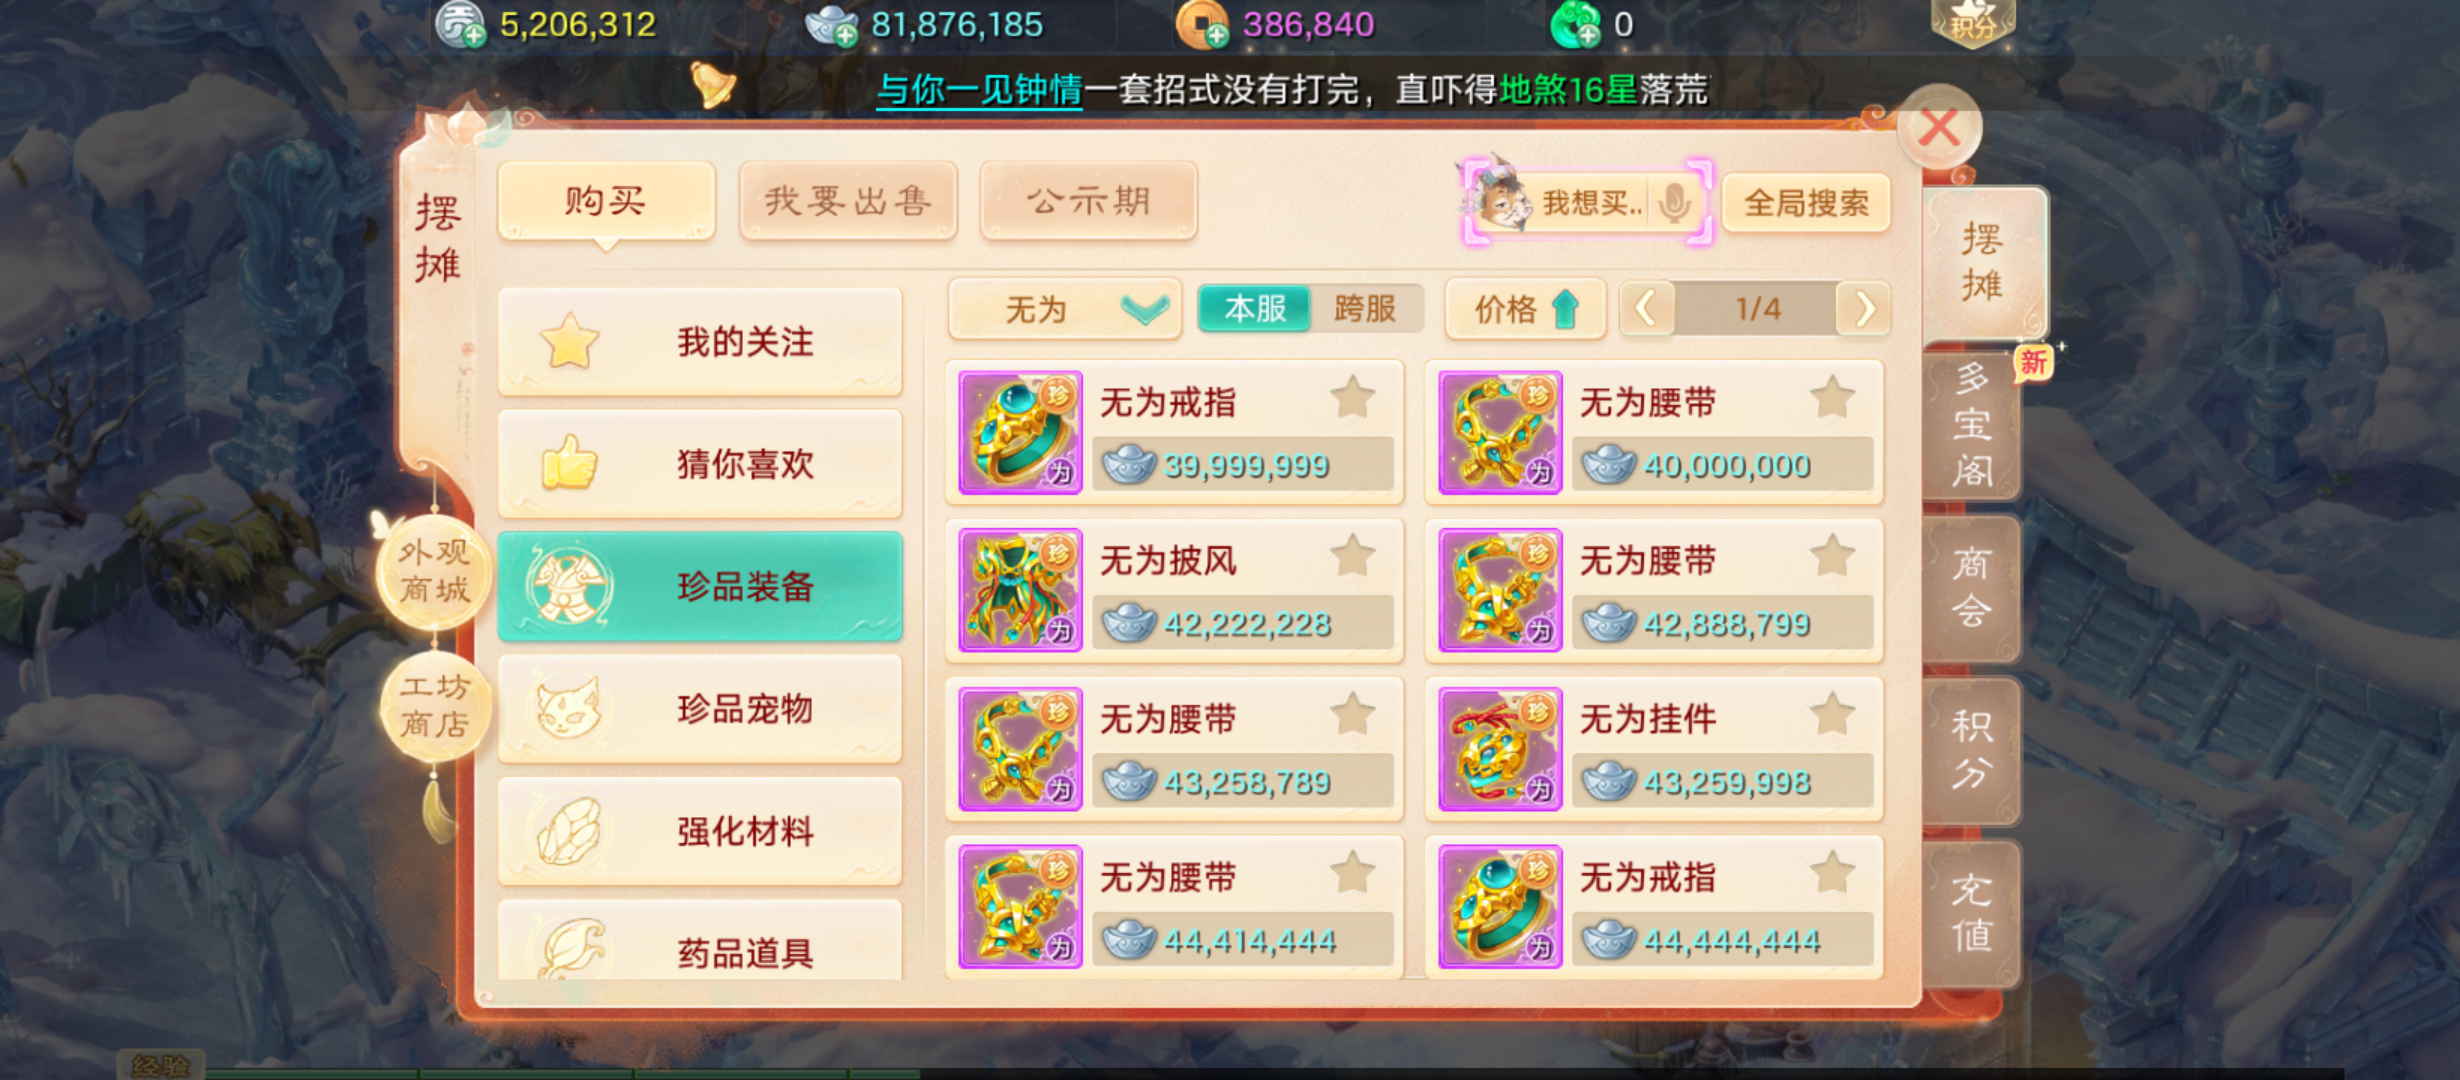Go to next page arrow beside 1/4
The width and height of the screenshot is (2460, 1080).
(1863, 309)
